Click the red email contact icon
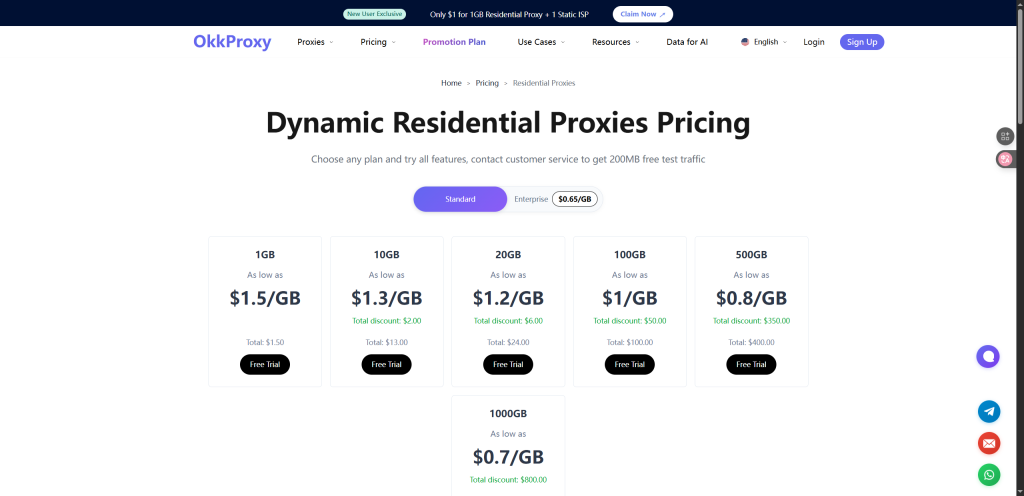Image resolution: width=1024 pixels, height=496 pixels. [x=989, y=443]
